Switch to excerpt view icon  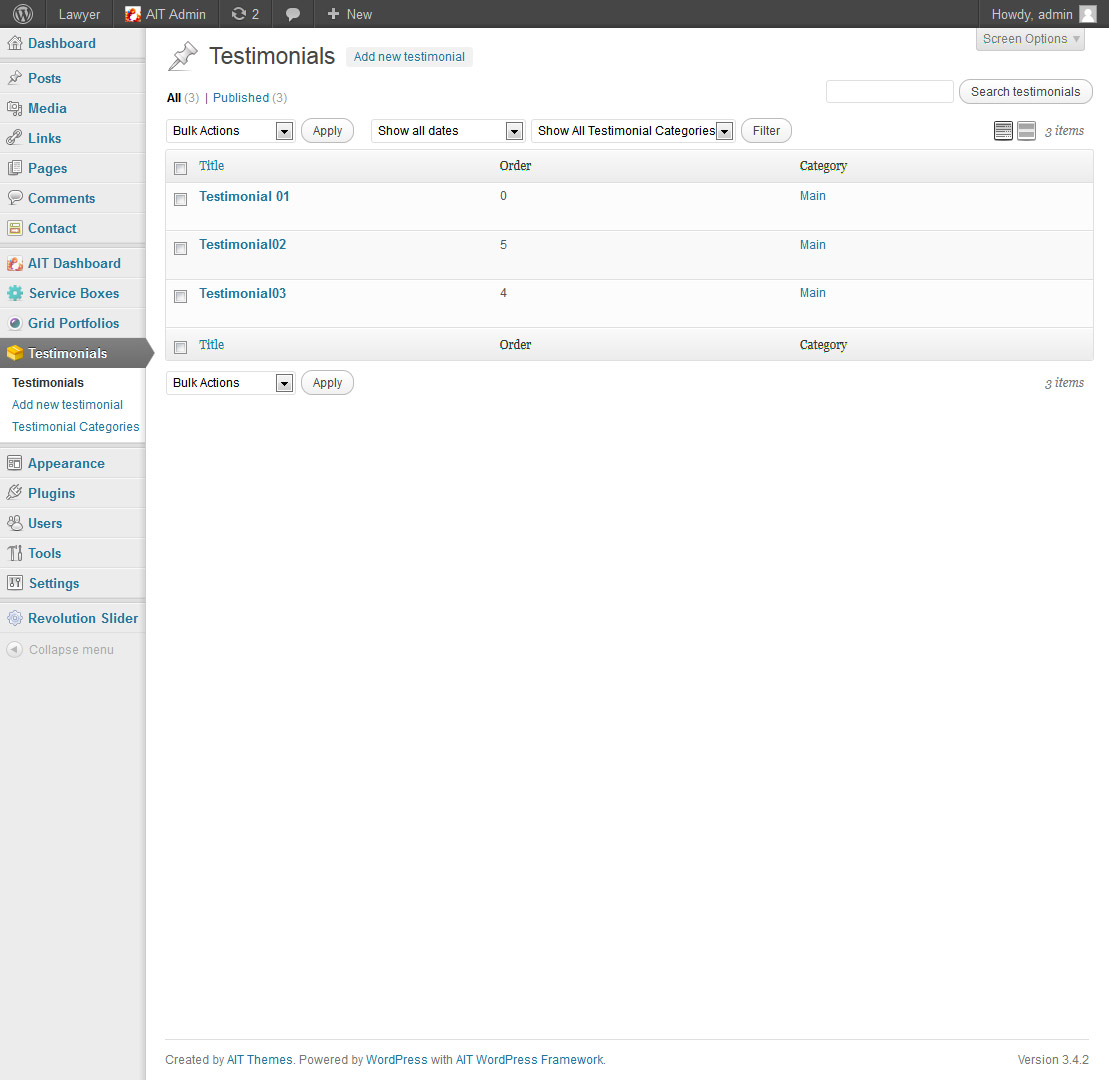point(1026,131)
